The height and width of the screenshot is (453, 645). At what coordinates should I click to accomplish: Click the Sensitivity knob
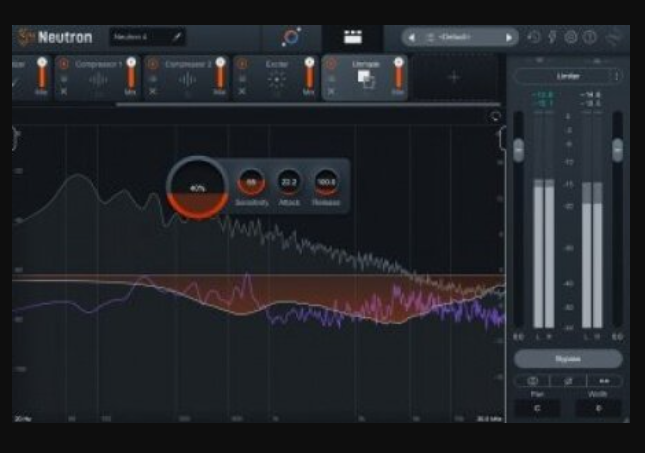click(x=251, y=181)
